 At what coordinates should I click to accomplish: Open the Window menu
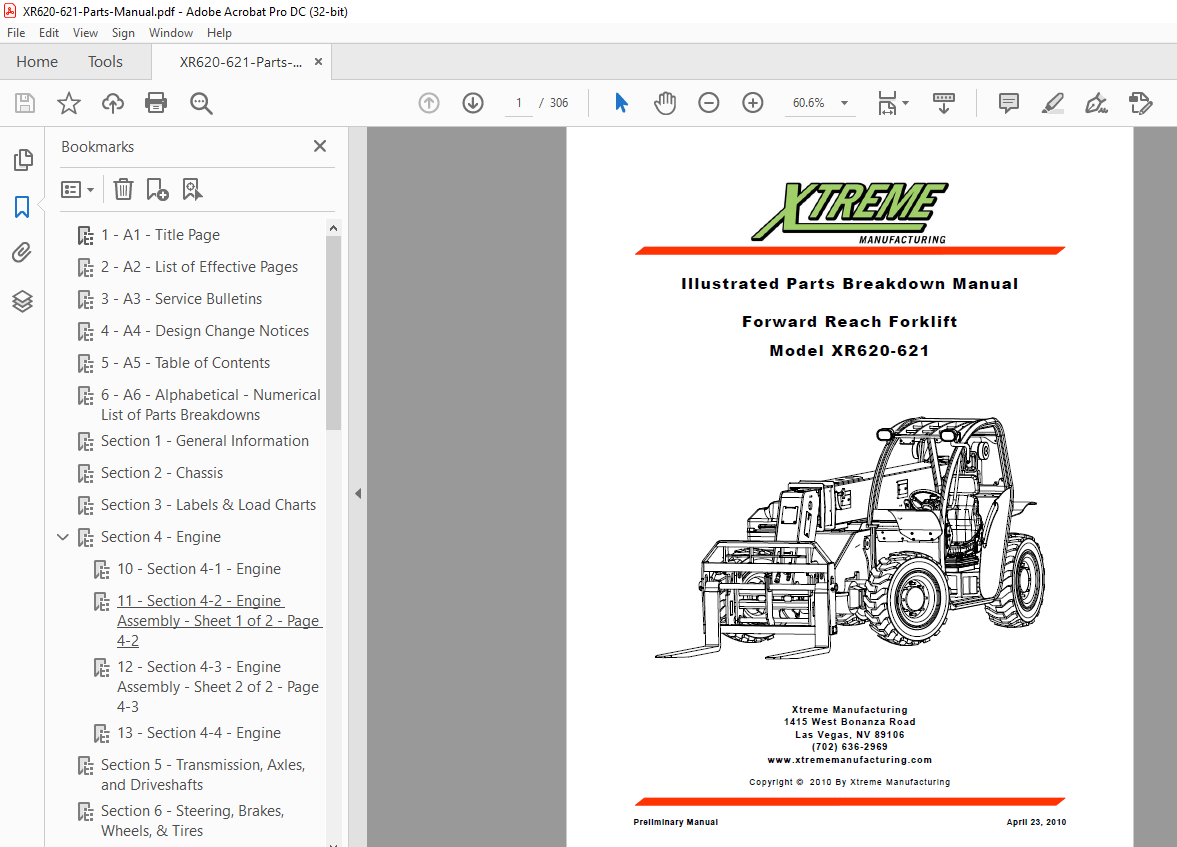click(x=170, y=33)
